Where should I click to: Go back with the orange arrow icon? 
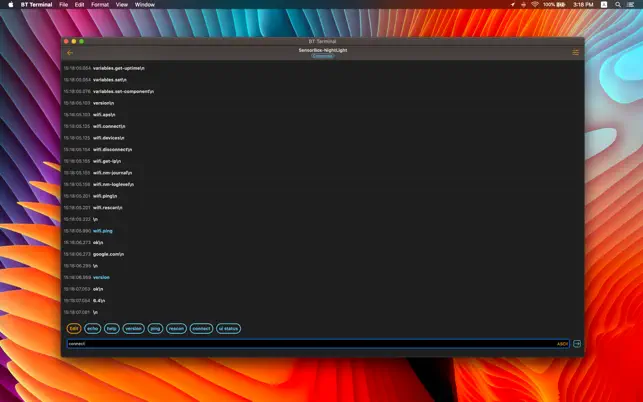click(70, 53)
